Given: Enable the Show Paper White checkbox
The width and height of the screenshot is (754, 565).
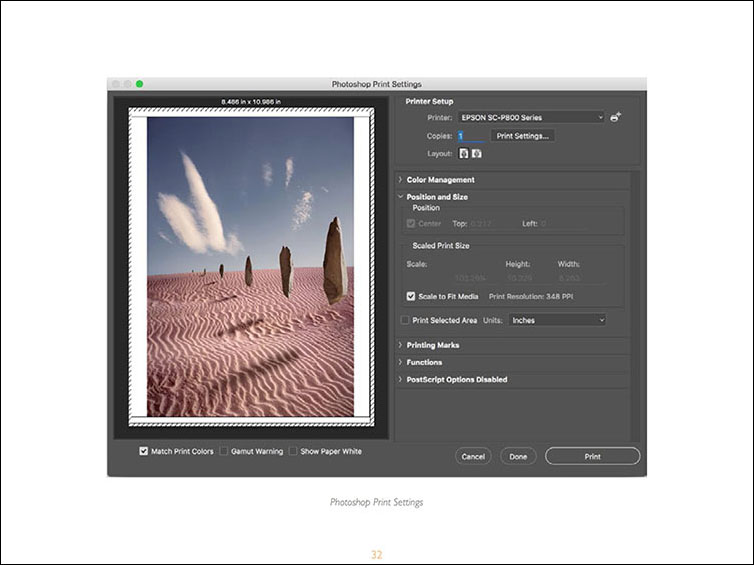Looking at the screenshot, I should click(293, 451).
